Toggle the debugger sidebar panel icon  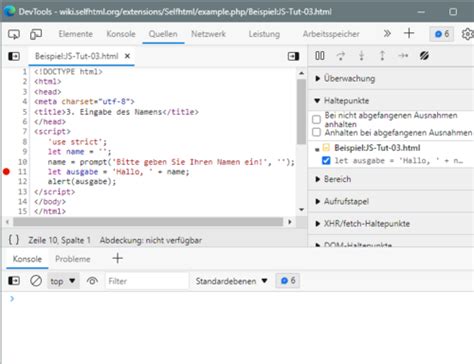[x=293, y=56]
